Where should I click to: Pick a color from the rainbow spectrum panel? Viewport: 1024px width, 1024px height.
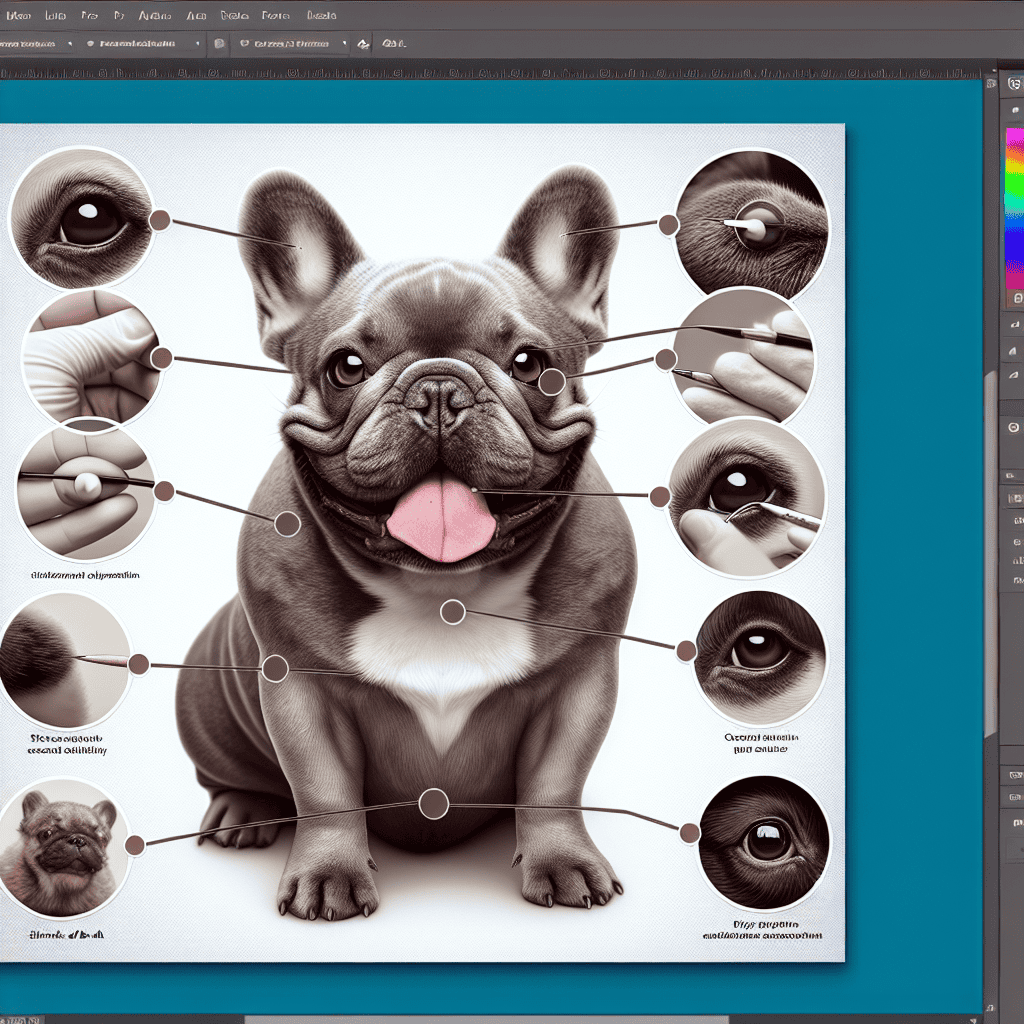pyautogui.click(x=1014, y=208)
